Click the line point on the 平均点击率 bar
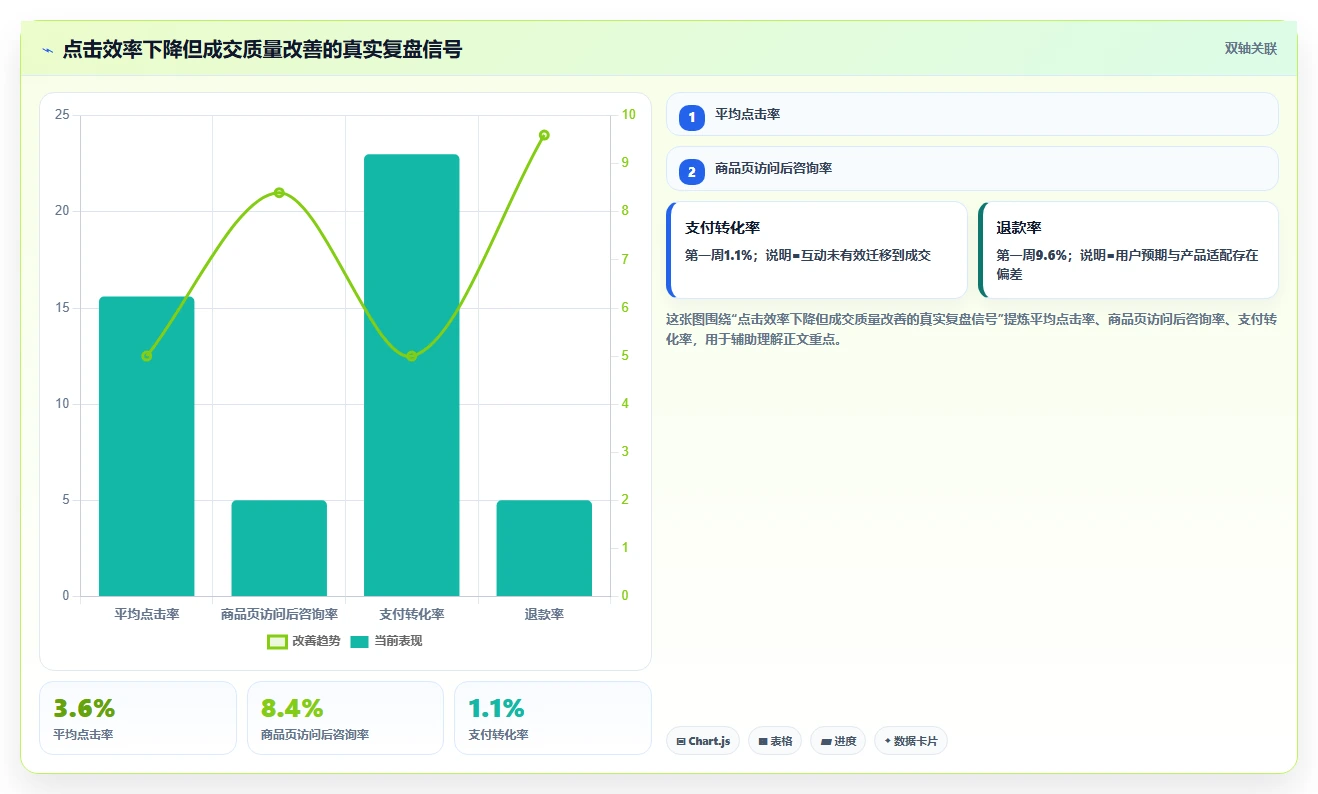This screenshot has width=1318, height=794. [x=147, y=356]
